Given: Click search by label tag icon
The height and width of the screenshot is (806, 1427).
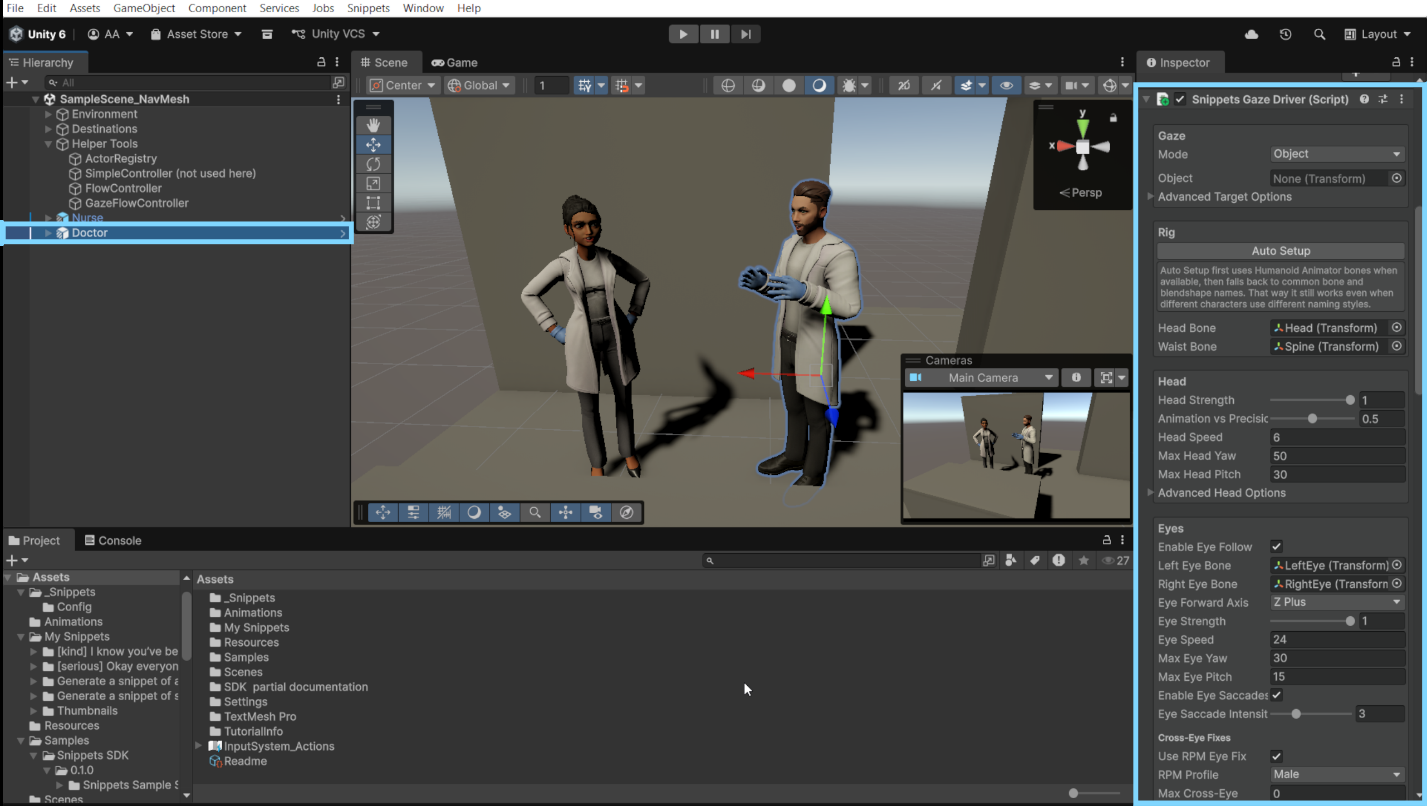Looking at the screenshot, I should click(x=1035, y=561).
